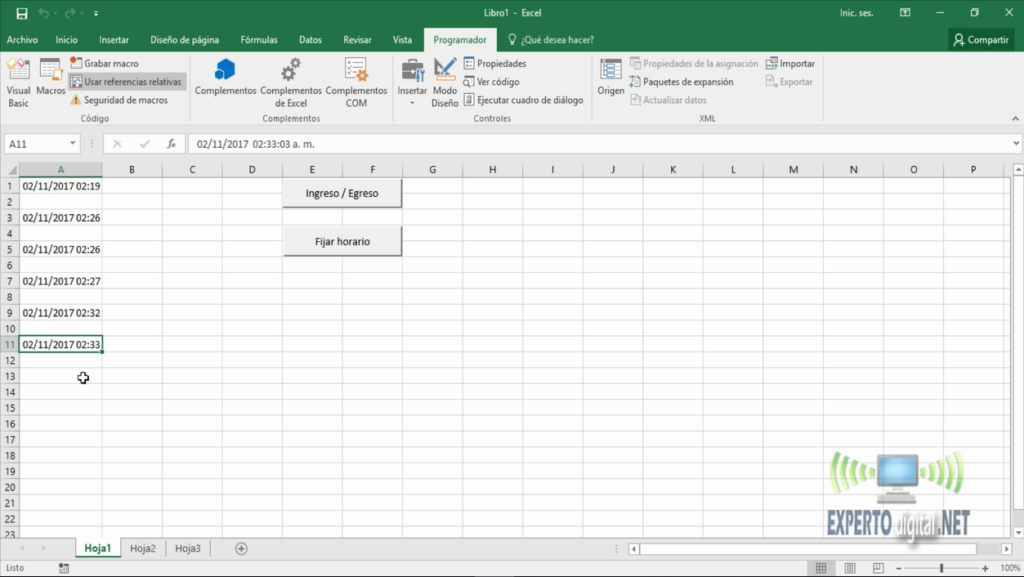Click the Origen XML icon
The height and width of the screenshot is (577, 1024).
[610, 82]
